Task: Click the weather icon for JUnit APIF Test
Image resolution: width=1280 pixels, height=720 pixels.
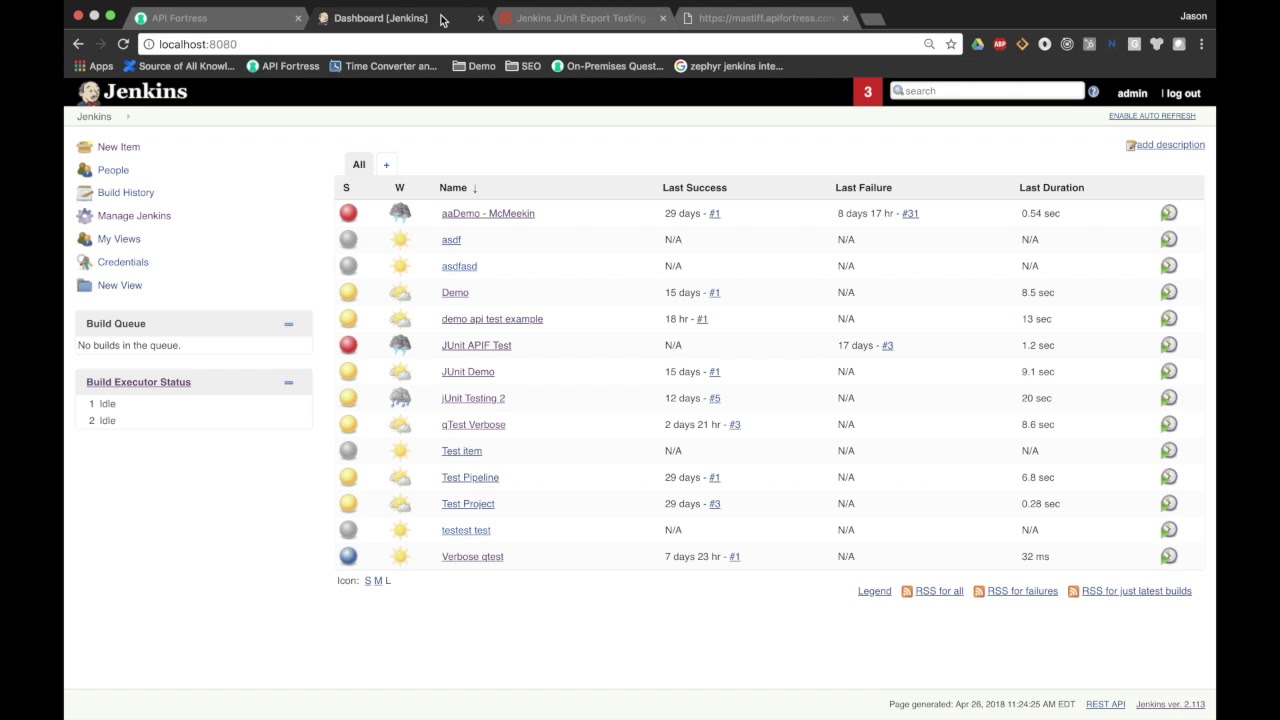Action: click(400, 345)
